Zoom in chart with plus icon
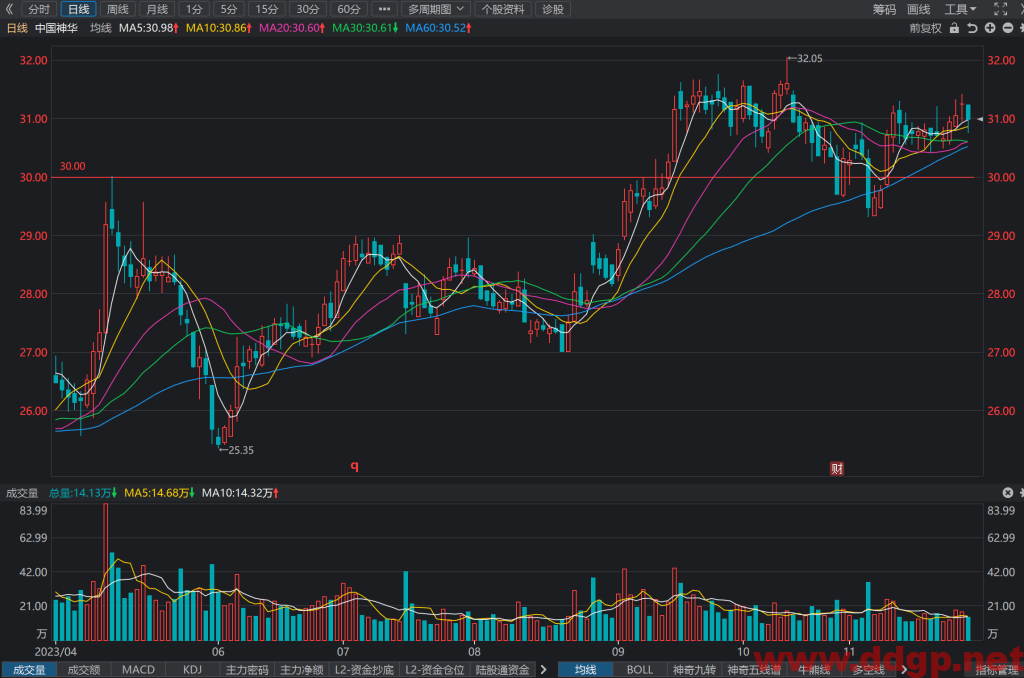 (x=990, y=28)
